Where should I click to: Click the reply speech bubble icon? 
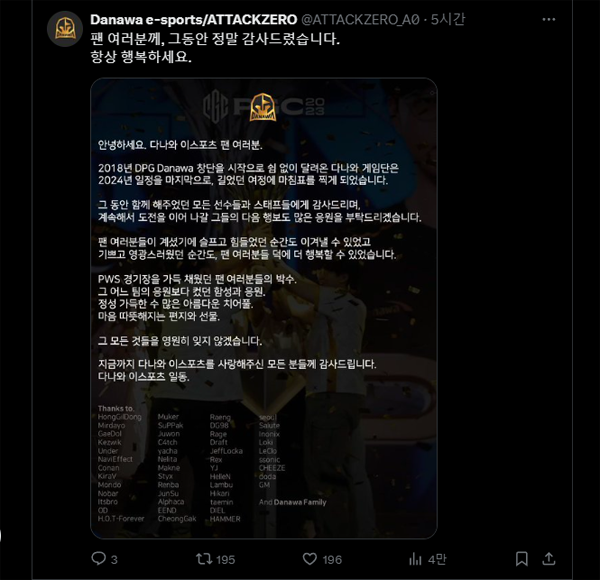pos(99,559)
